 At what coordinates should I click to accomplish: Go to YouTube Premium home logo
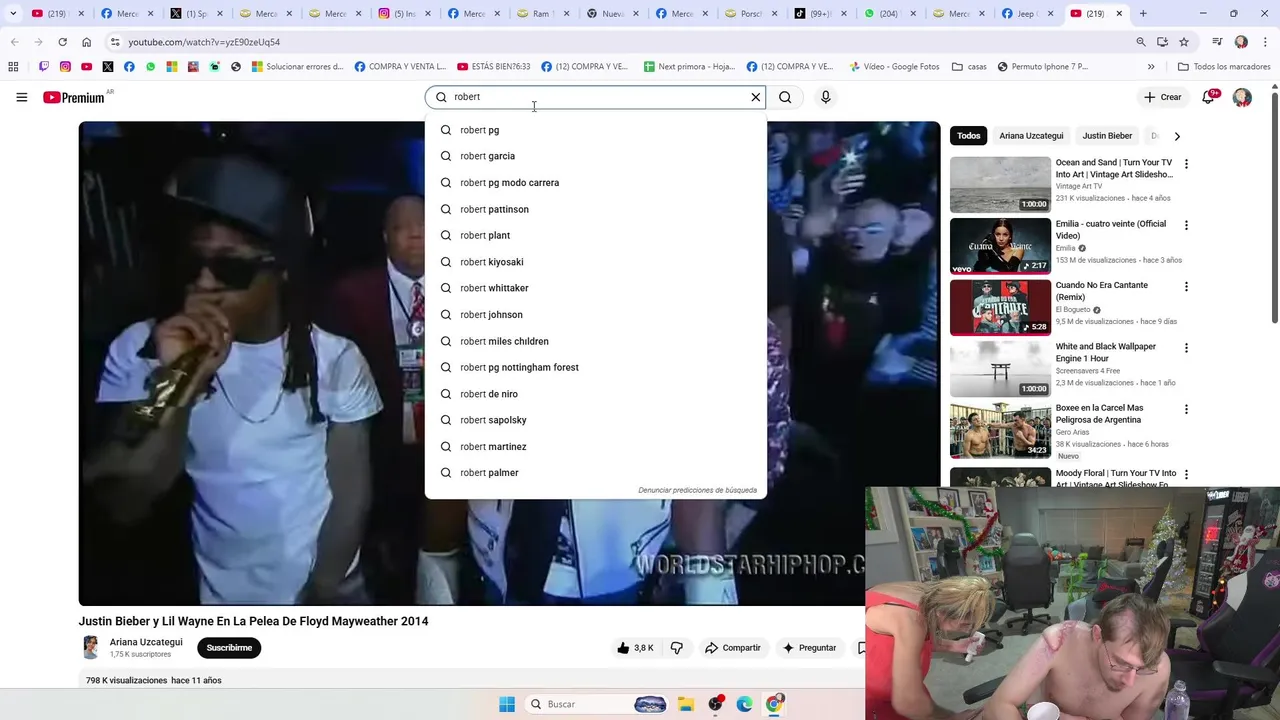pyautogui.click(x=74, y=97)
